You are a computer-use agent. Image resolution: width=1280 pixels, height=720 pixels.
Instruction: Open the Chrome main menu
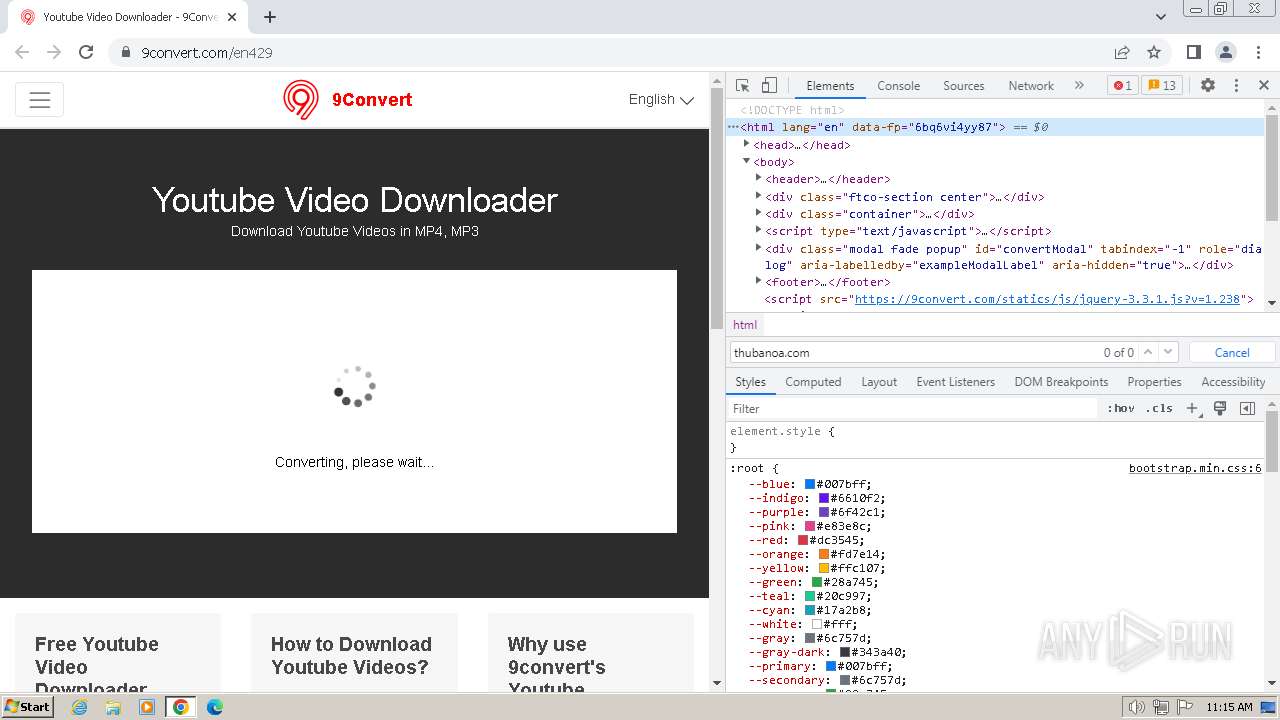[x=1258, y=52]
